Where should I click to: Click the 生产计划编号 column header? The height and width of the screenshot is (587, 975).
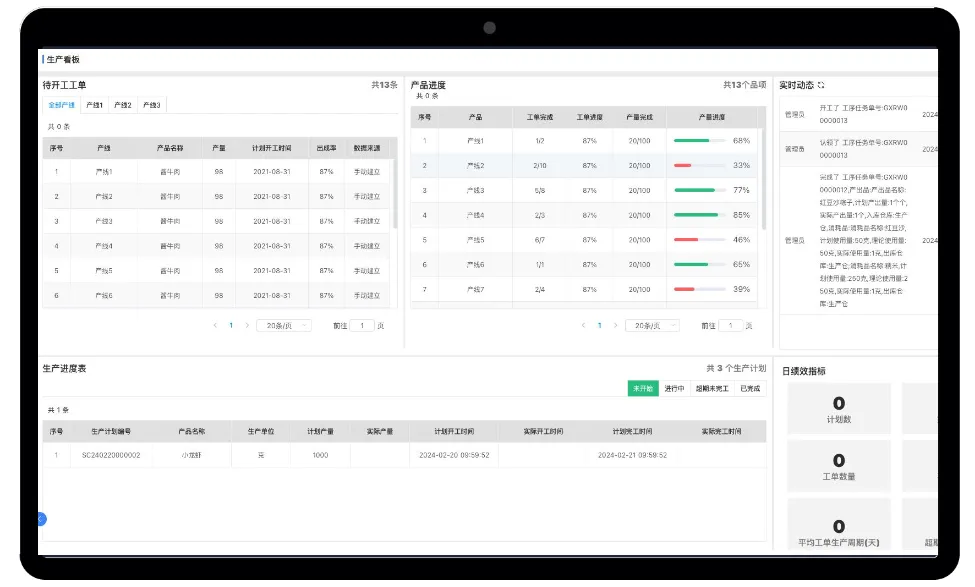[111, 431]
